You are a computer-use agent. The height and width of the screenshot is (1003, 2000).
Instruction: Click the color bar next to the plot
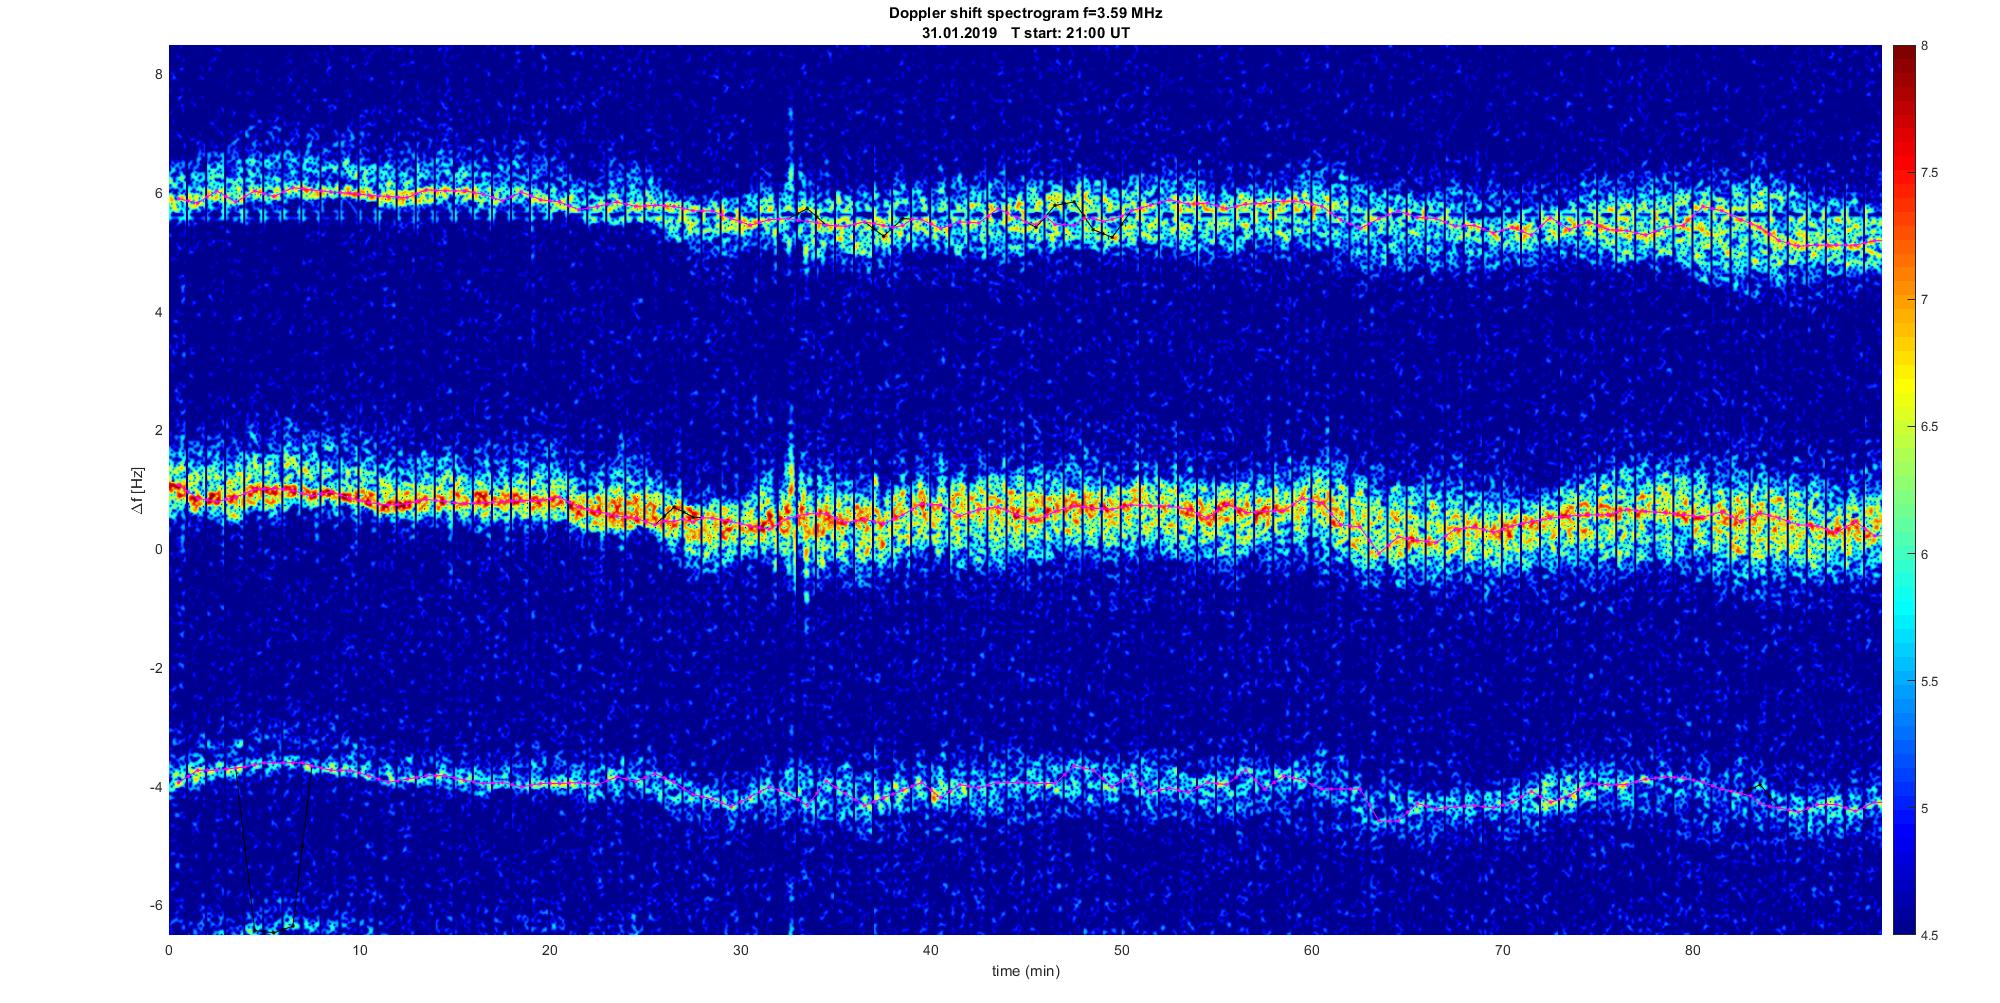tap(1902, 490)
